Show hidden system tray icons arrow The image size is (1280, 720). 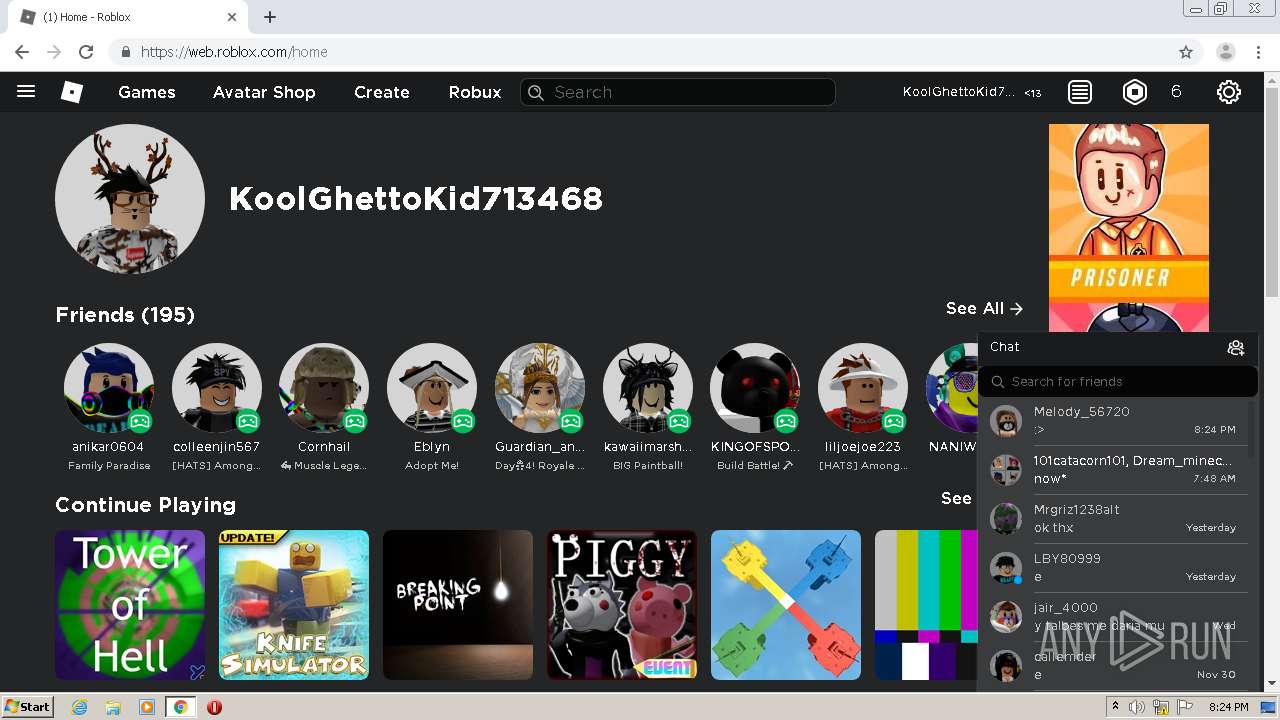[1115, 707]
